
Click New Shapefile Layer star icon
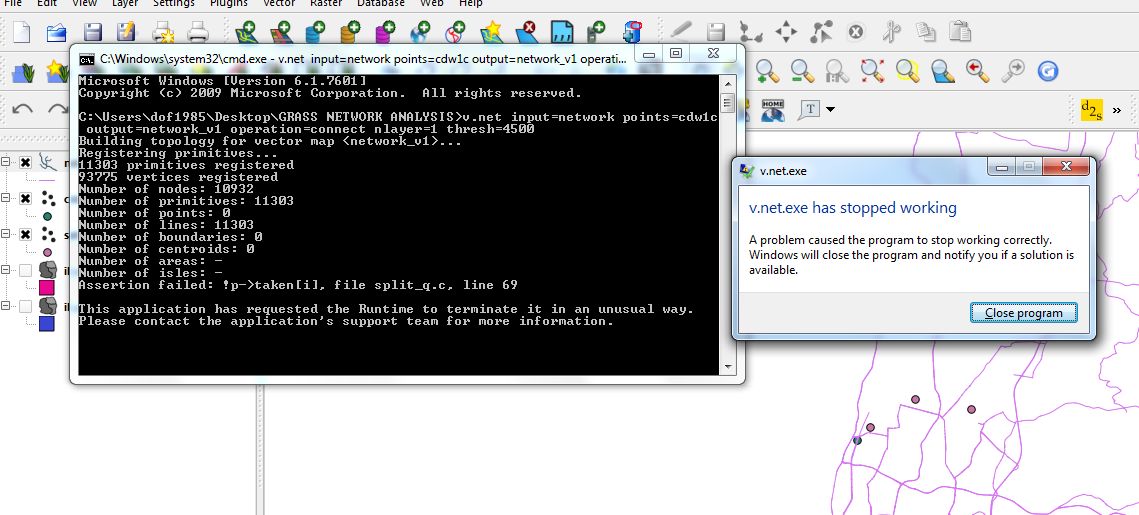pos(492,32)
